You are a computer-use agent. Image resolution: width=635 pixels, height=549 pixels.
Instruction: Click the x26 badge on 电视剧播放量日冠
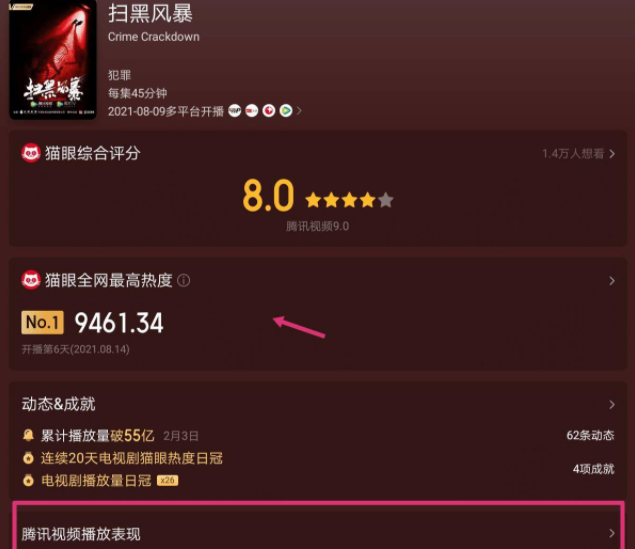click(167, 481)
